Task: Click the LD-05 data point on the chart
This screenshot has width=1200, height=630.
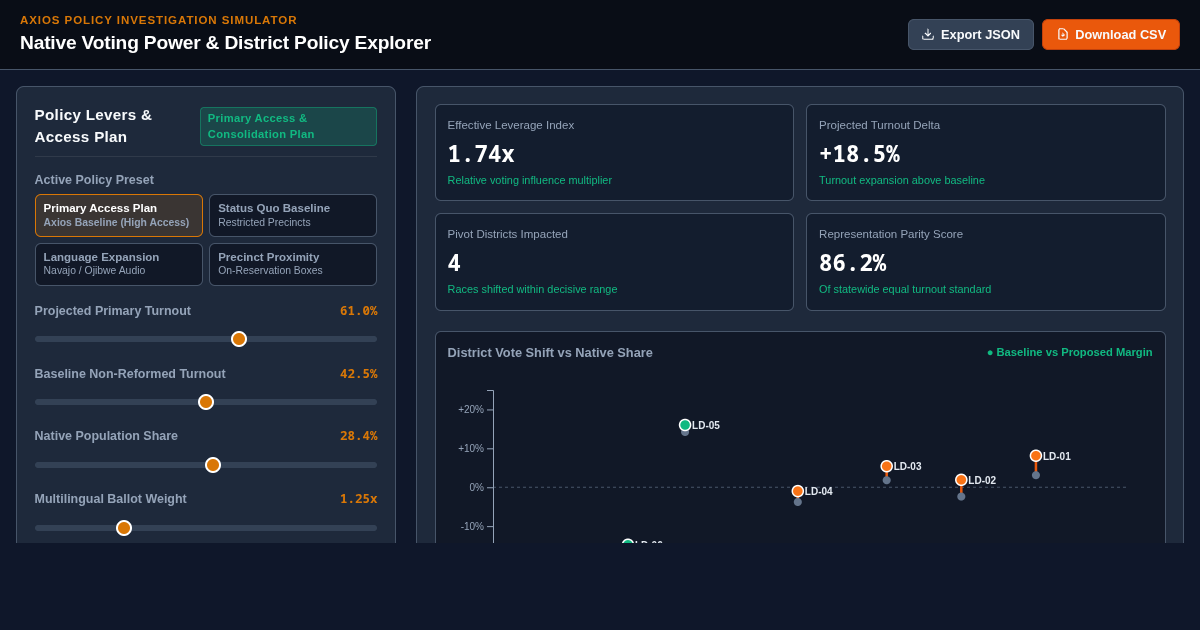Action: tap(685, 425)
